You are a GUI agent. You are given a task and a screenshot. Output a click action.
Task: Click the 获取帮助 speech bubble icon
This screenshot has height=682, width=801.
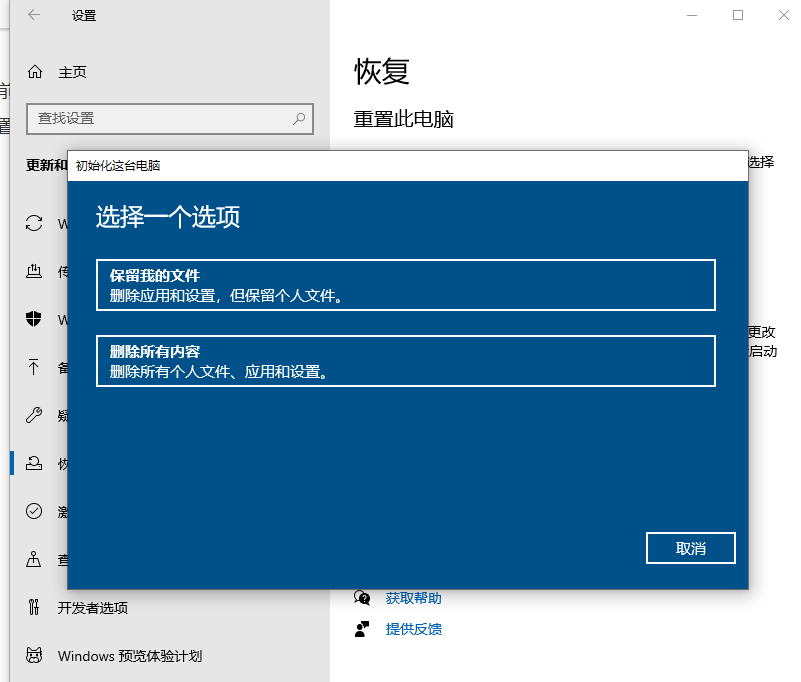click(x=362, y=597)
